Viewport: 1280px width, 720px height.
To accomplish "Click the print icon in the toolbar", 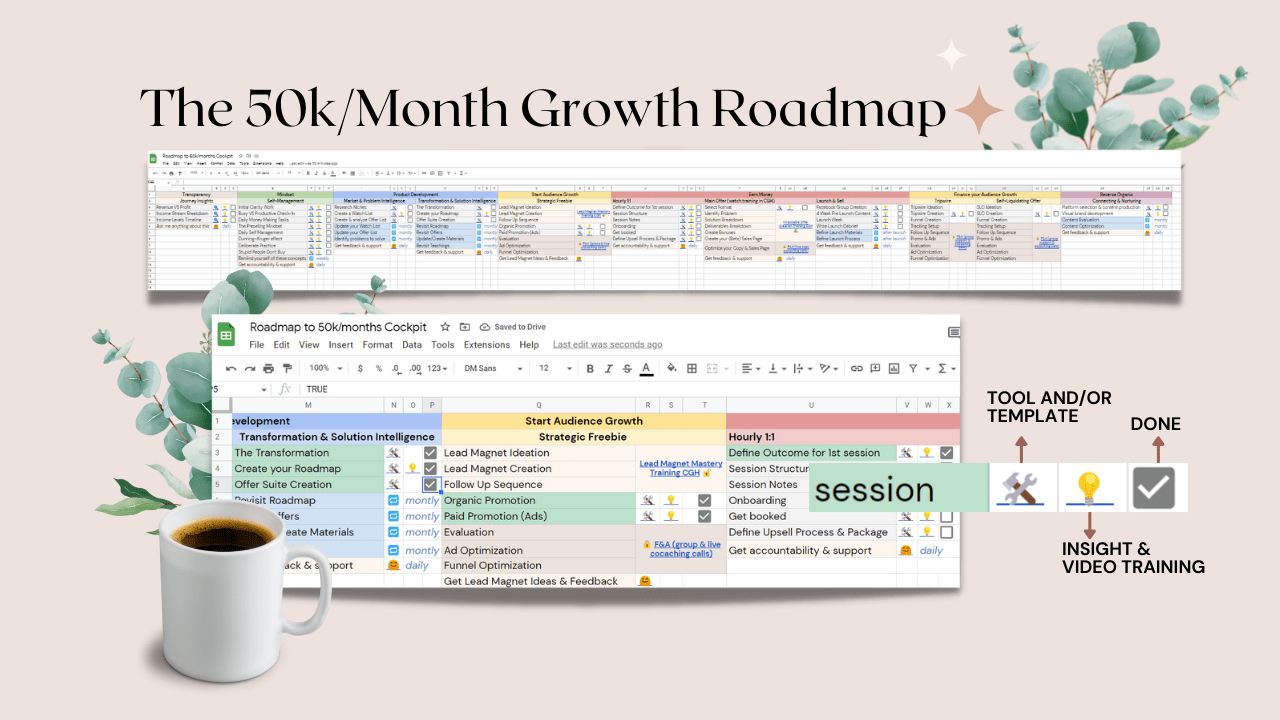I will coord(268,368).
